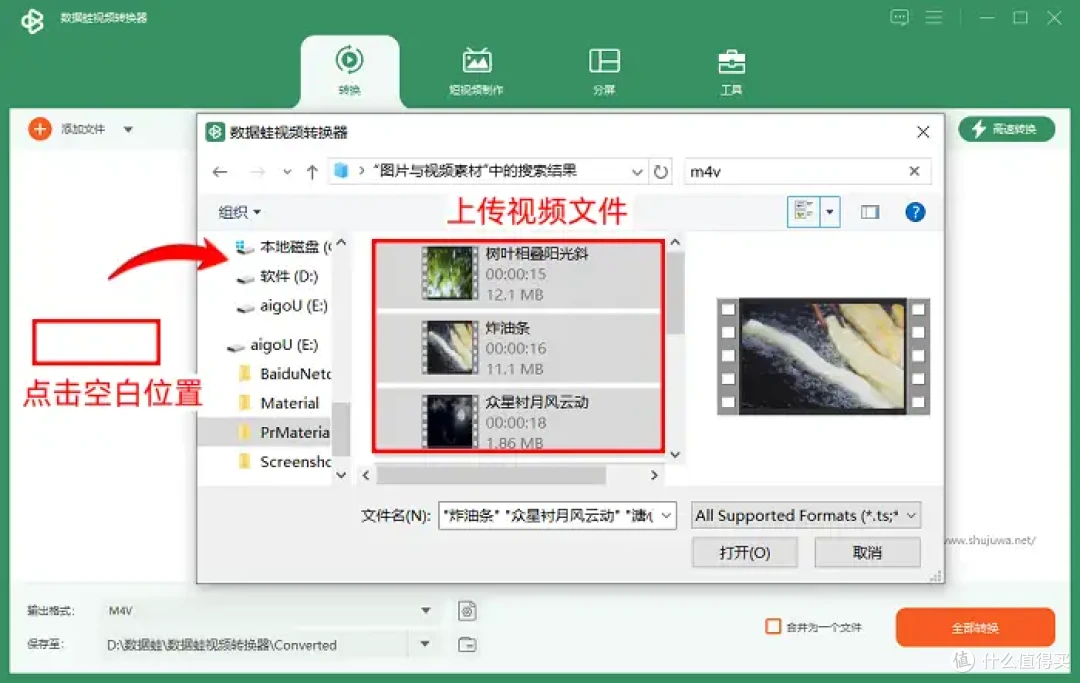Select the PrMaterial folder

pos(265,432)
